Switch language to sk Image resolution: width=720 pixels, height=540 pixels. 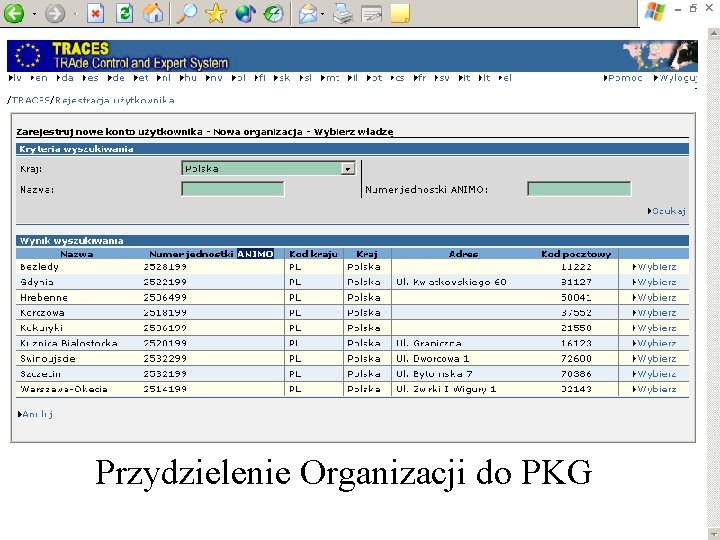282,78
